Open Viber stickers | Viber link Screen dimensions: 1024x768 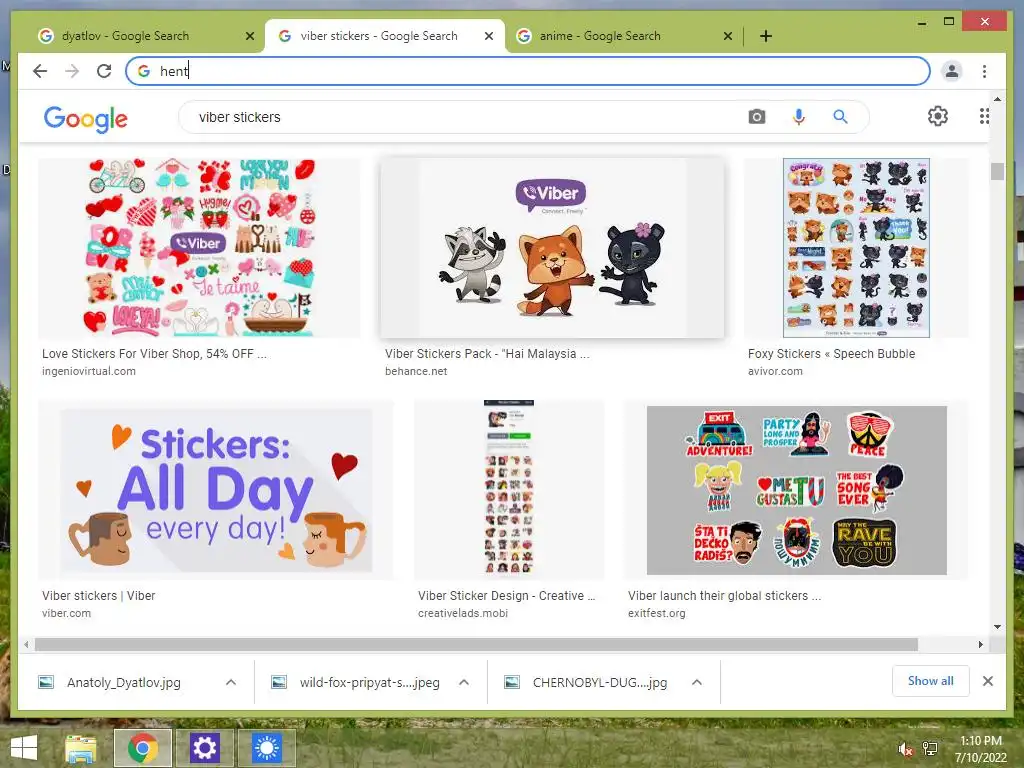(x=99, y=596)
